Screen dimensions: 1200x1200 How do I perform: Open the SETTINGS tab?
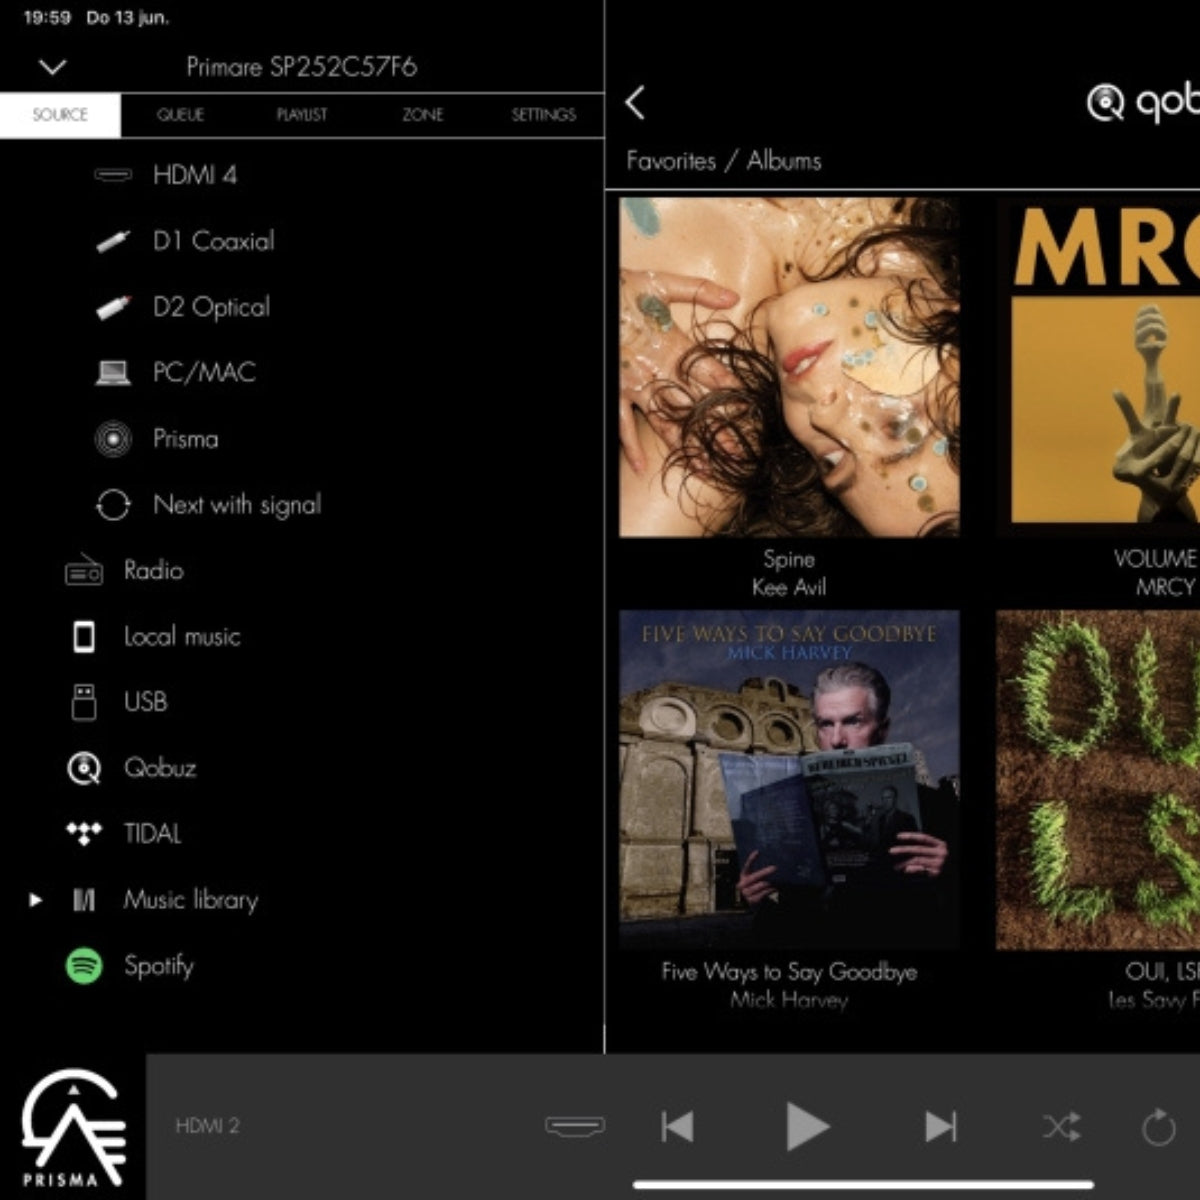point(543,115)
